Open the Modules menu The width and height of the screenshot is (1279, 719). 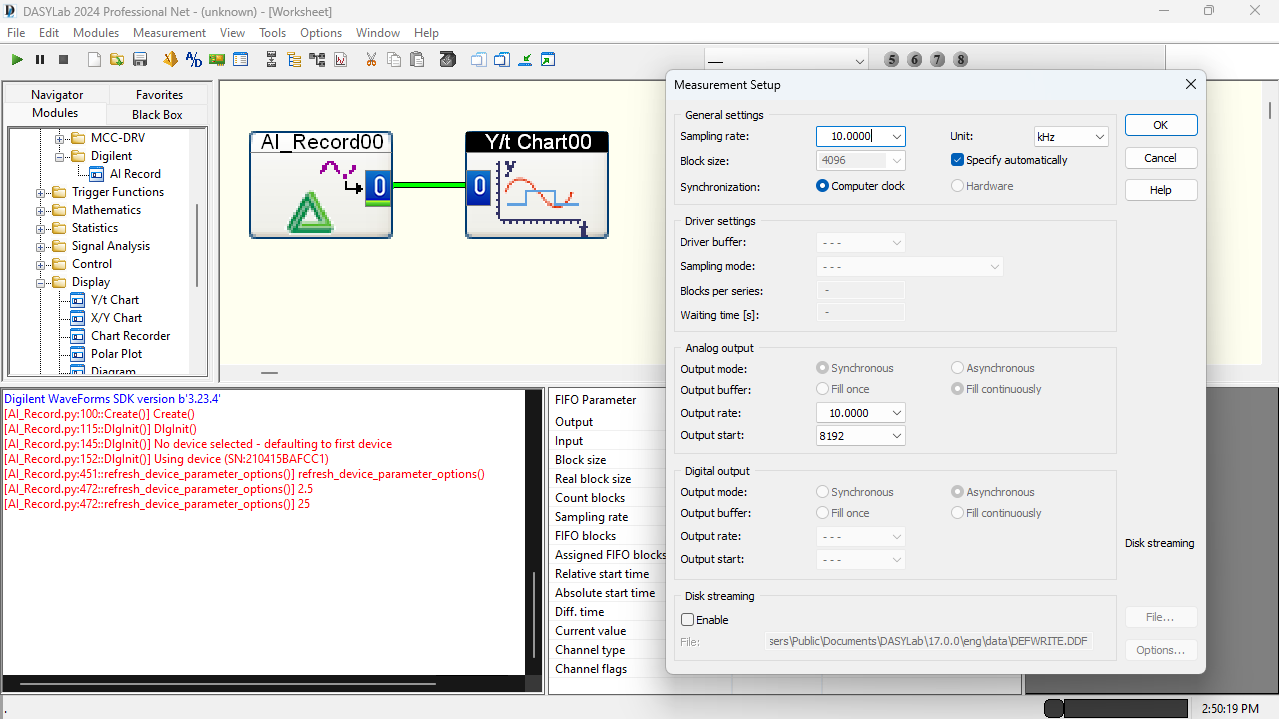tap(95, 32)
